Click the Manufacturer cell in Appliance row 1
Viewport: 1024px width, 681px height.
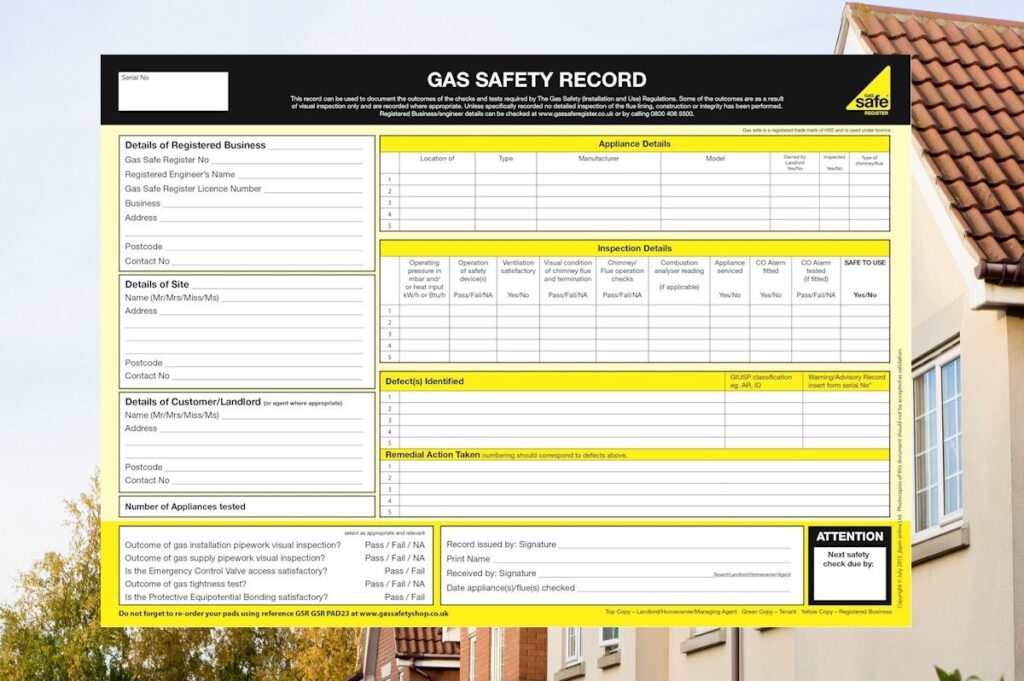598,180
